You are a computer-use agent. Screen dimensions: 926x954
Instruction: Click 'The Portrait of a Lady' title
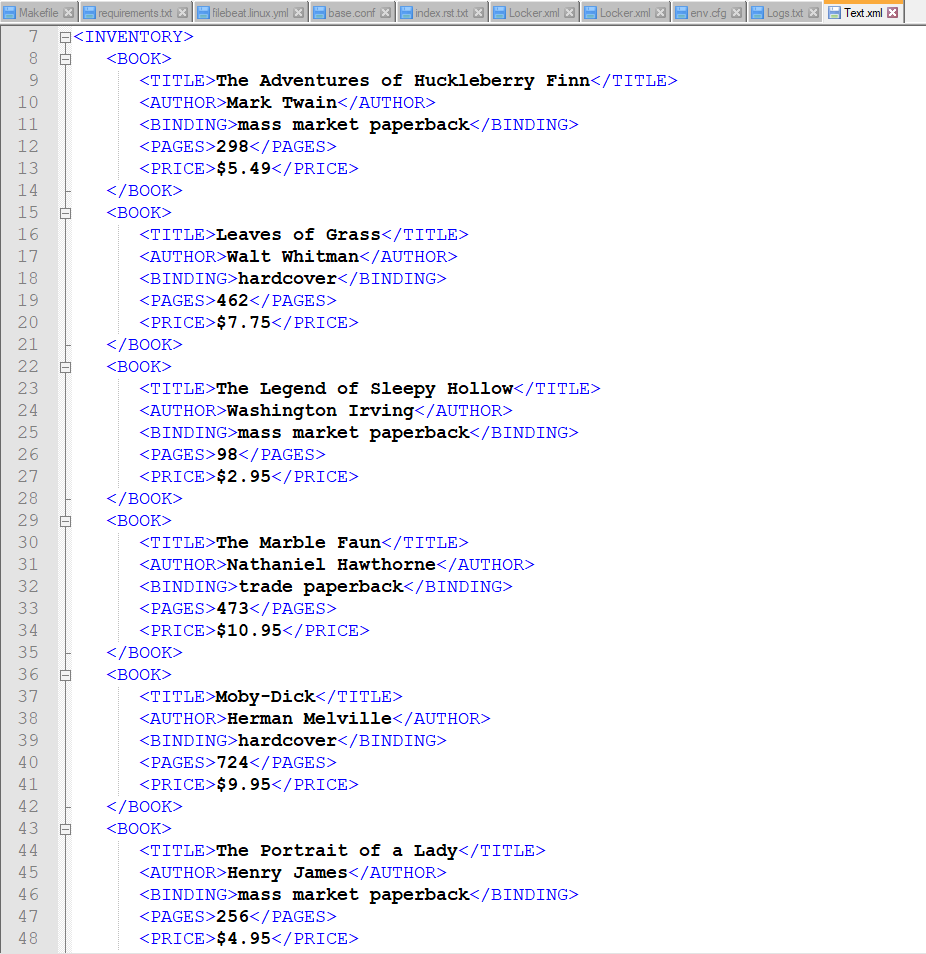(336, 851)
